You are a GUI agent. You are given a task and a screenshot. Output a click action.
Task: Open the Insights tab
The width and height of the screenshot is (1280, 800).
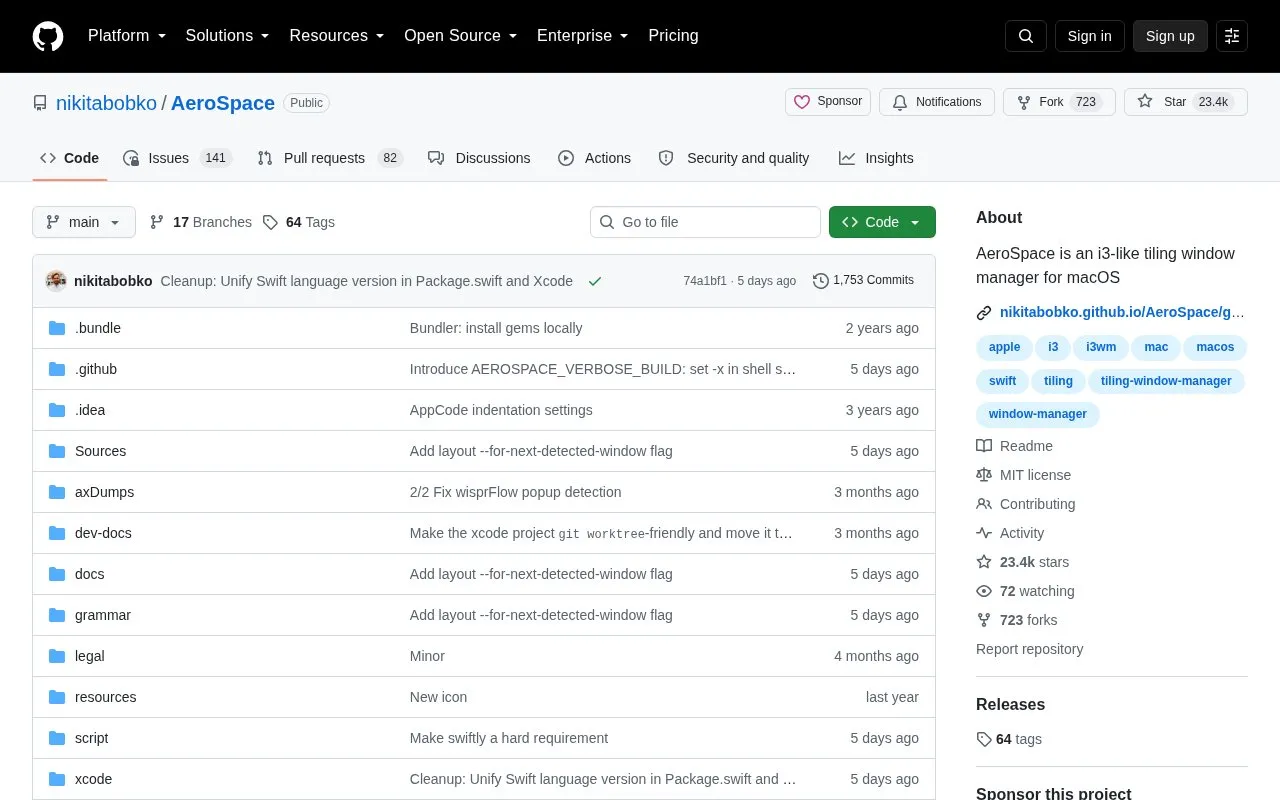876,158
